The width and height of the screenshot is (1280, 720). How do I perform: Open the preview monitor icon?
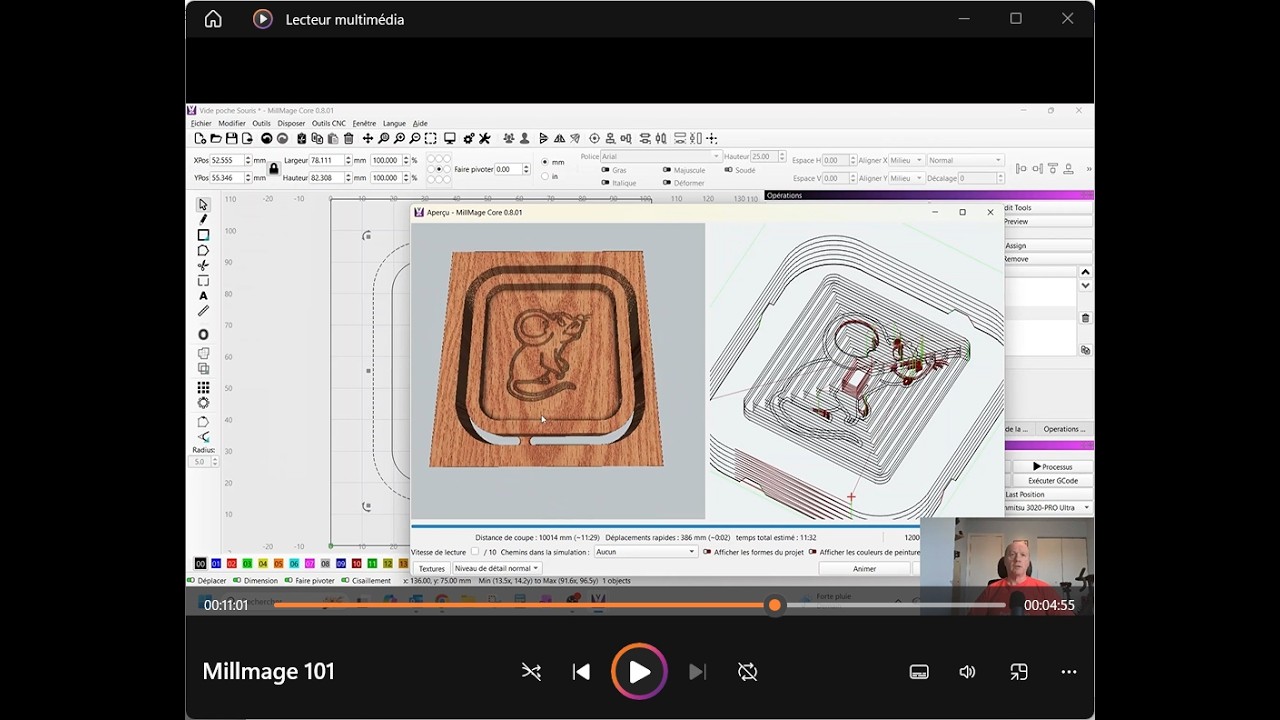pos(450,138)
